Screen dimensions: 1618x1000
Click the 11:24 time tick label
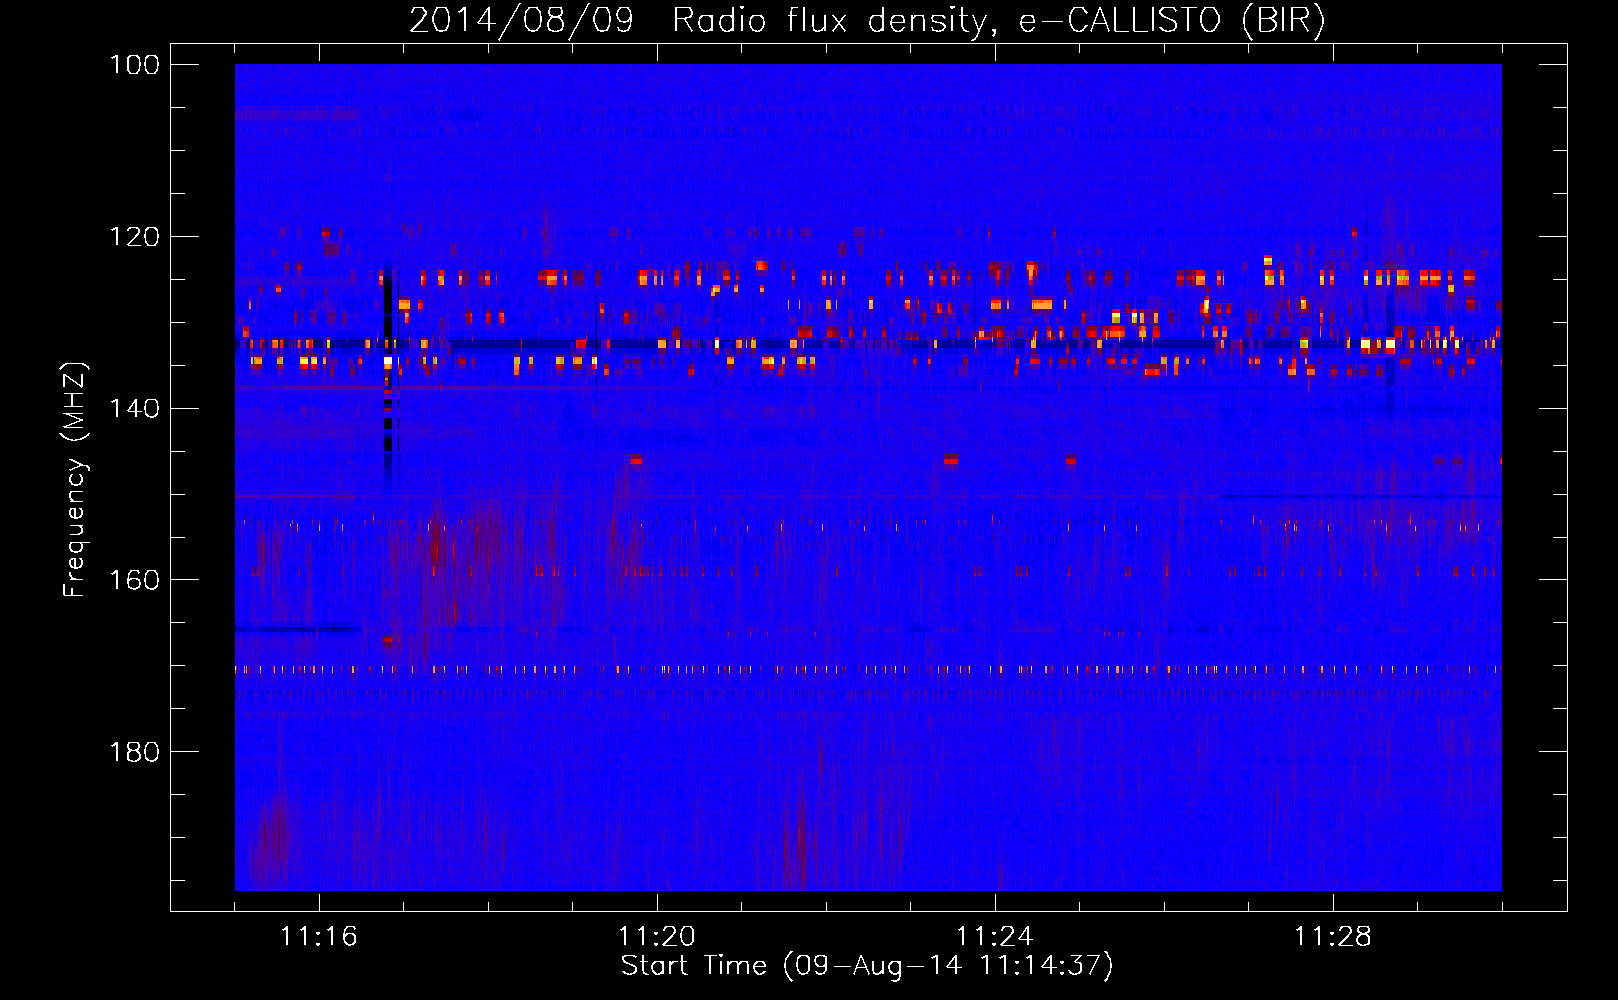coord(995,937)
